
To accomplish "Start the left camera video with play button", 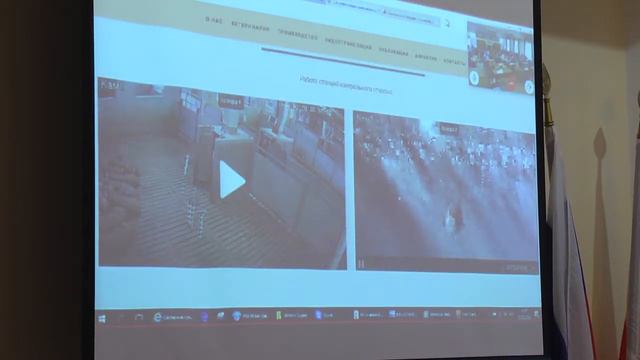I will 232,180.
